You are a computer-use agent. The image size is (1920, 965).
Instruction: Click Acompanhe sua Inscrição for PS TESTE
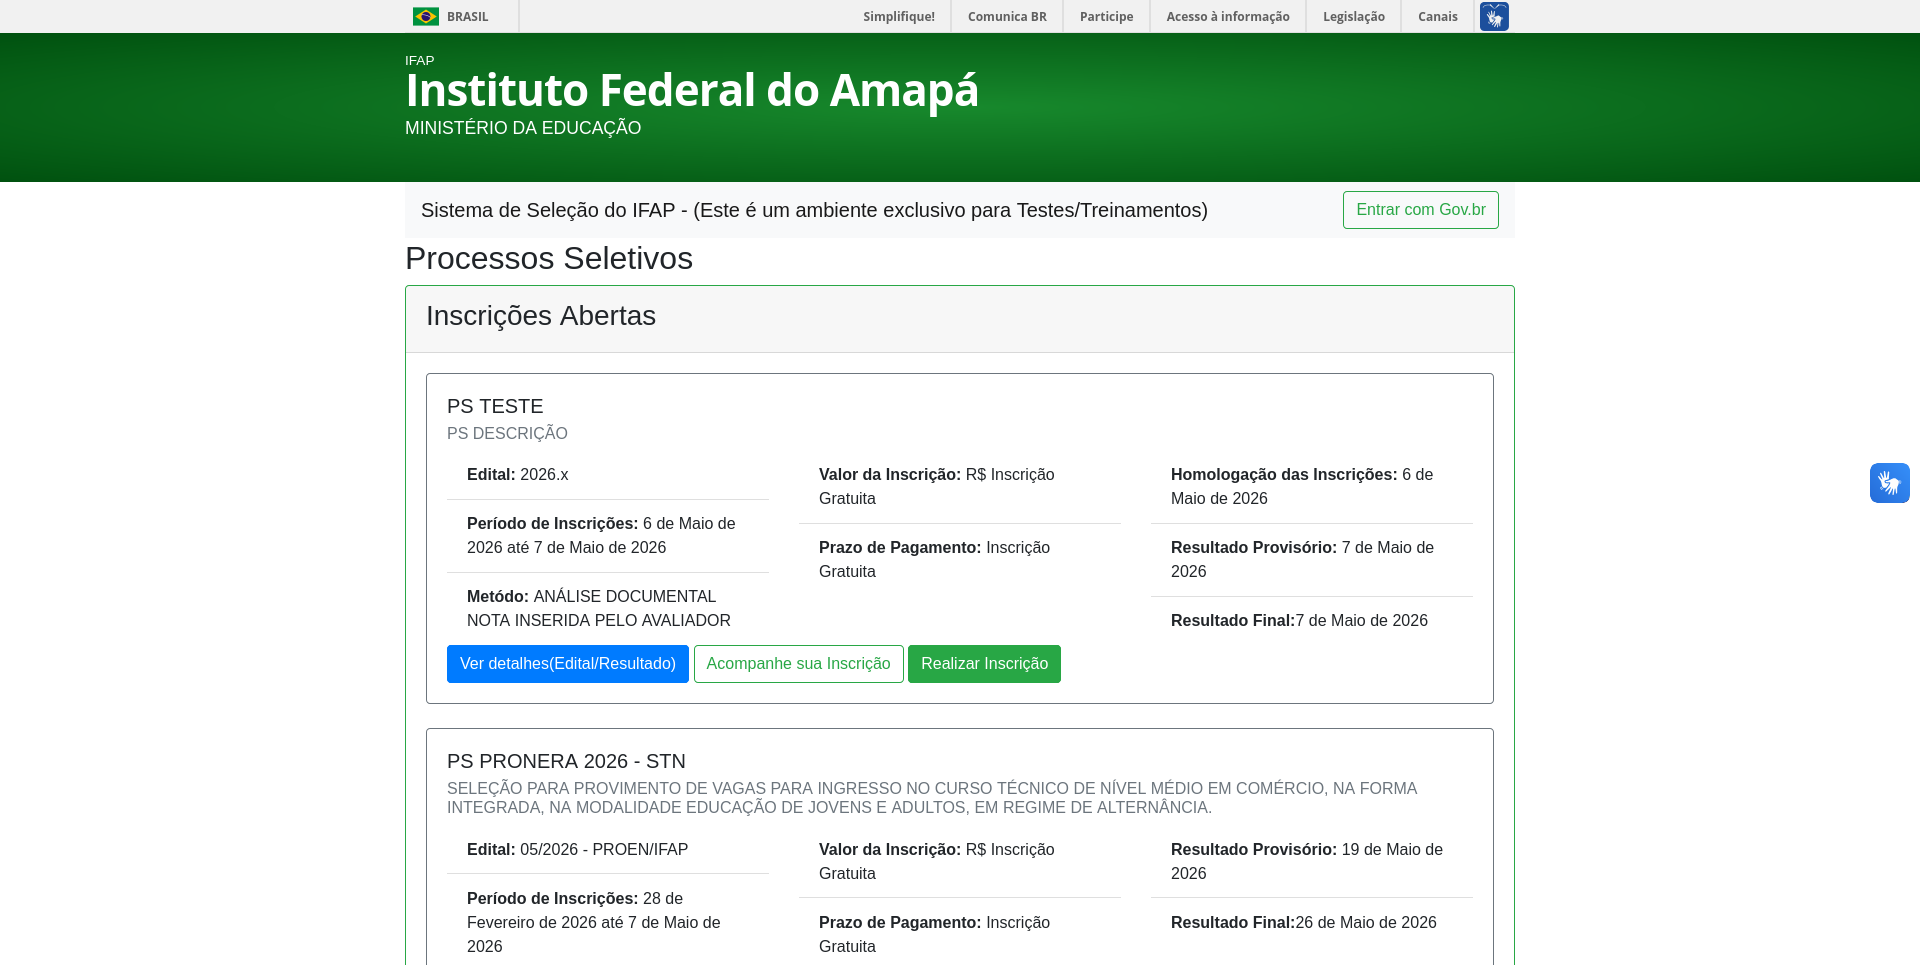pos(798,664)
